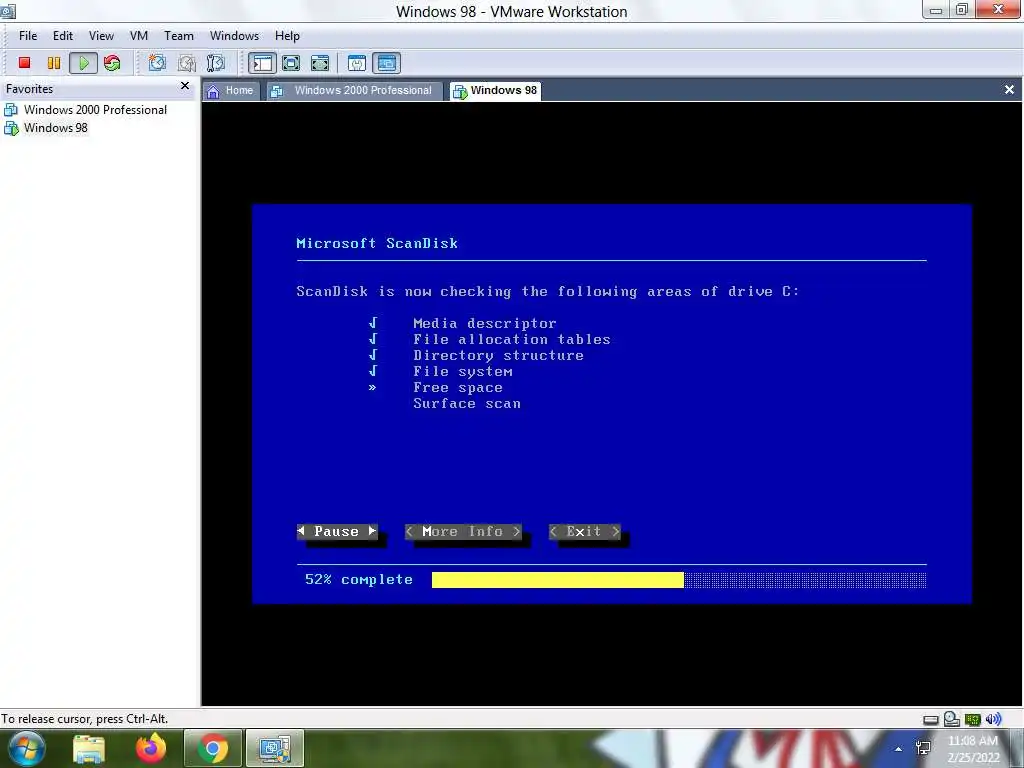The image size is (1024, 768).
Task: Revert to the previous snapshot icon
Action: 187,63
